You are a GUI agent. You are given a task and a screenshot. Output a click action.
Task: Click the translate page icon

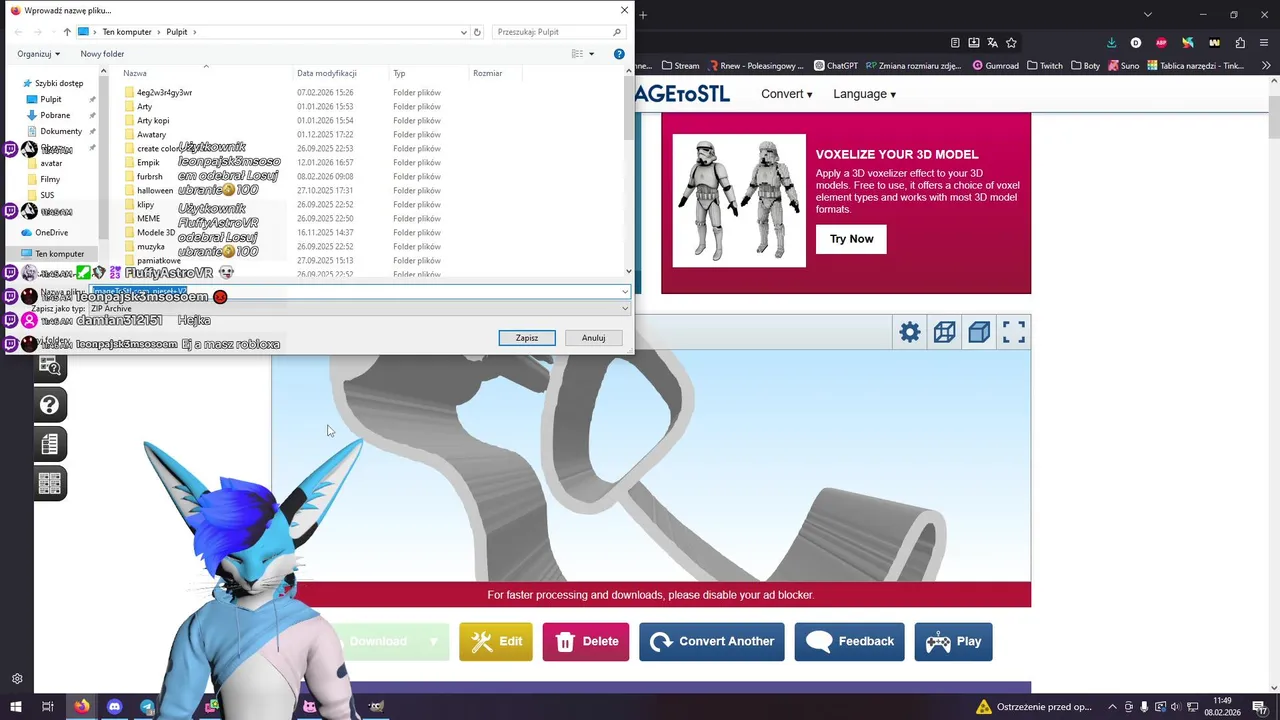point(992,43)
